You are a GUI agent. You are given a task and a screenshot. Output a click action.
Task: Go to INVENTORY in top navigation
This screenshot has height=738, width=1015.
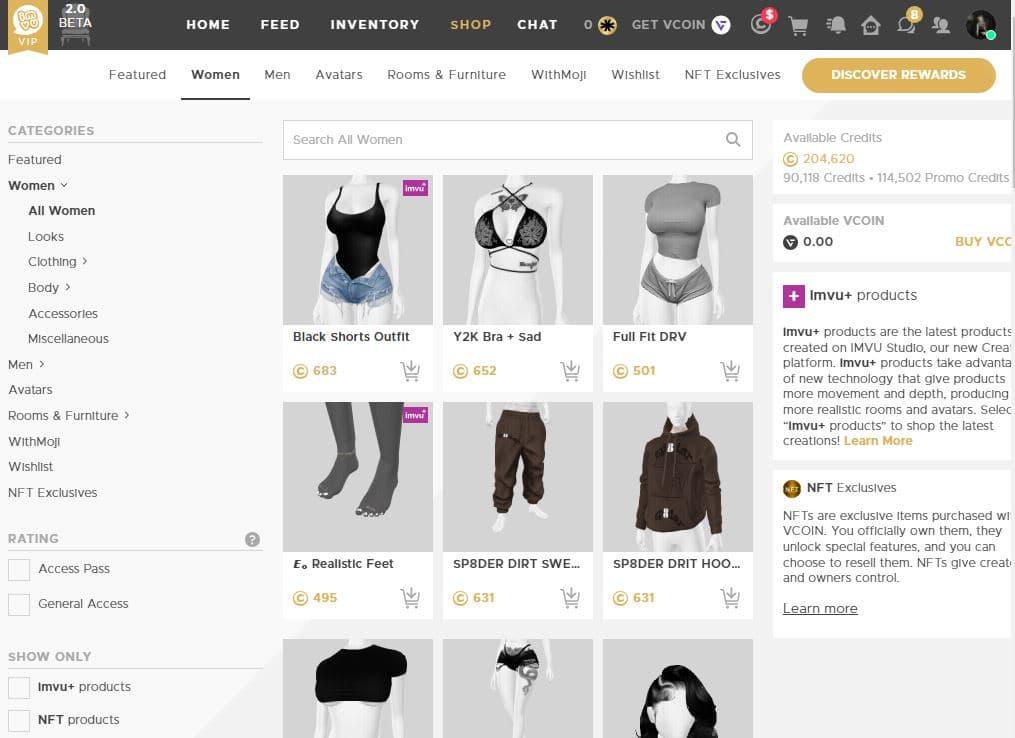tap(374, 25)
